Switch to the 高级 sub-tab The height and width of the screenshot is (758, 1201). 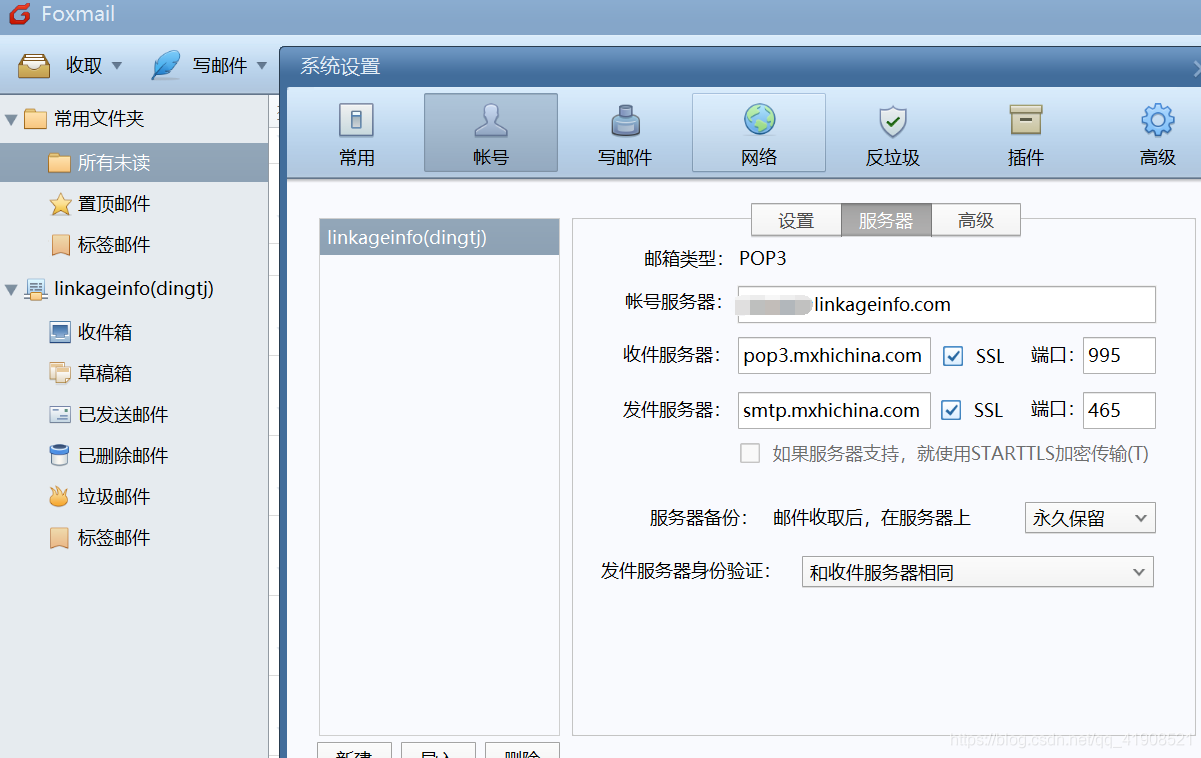click(976, 221)
